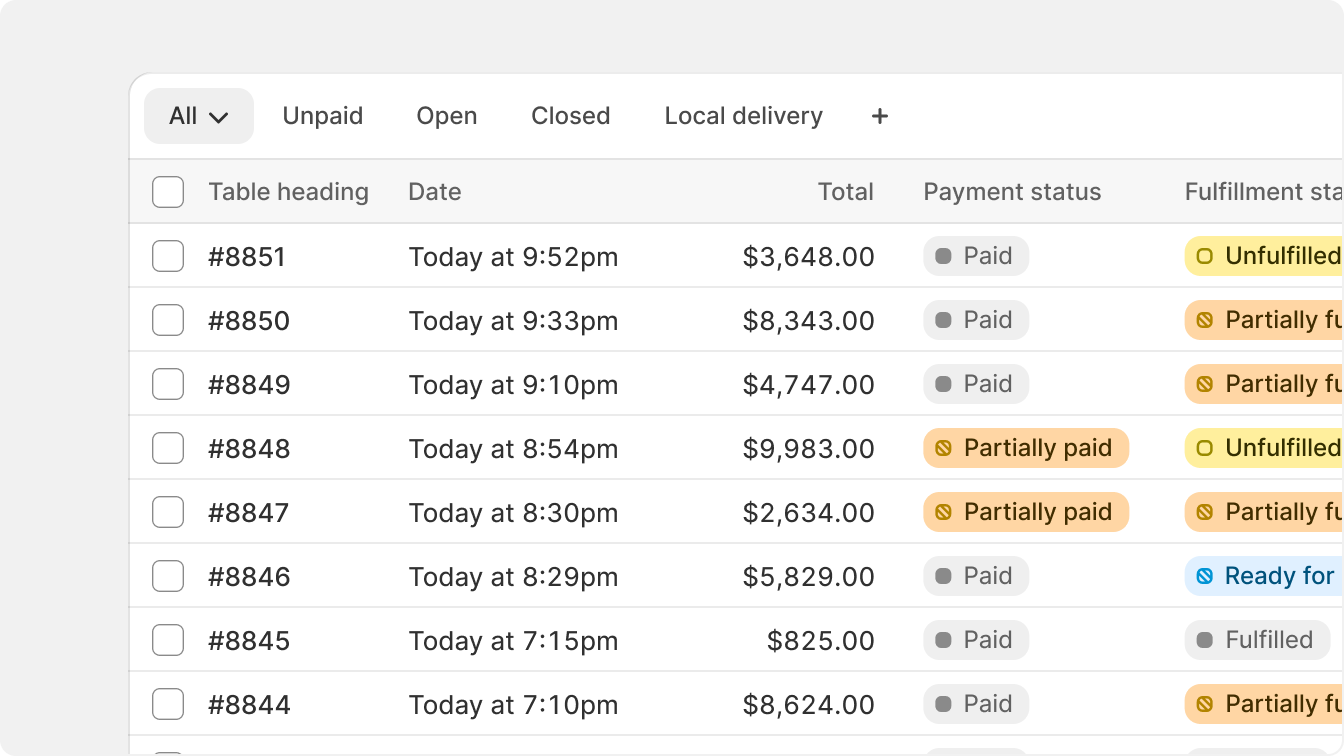Click order number #8844
The image size is (1344, 756).
coord(249,705)
